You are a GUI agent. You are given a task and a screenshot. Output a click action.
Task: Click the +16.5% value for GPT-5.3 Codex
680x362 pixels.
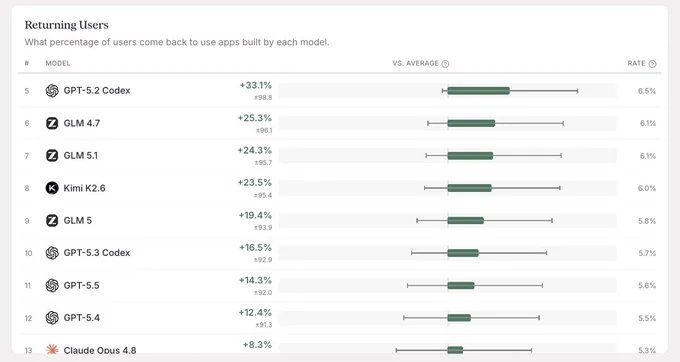[255, 248]
